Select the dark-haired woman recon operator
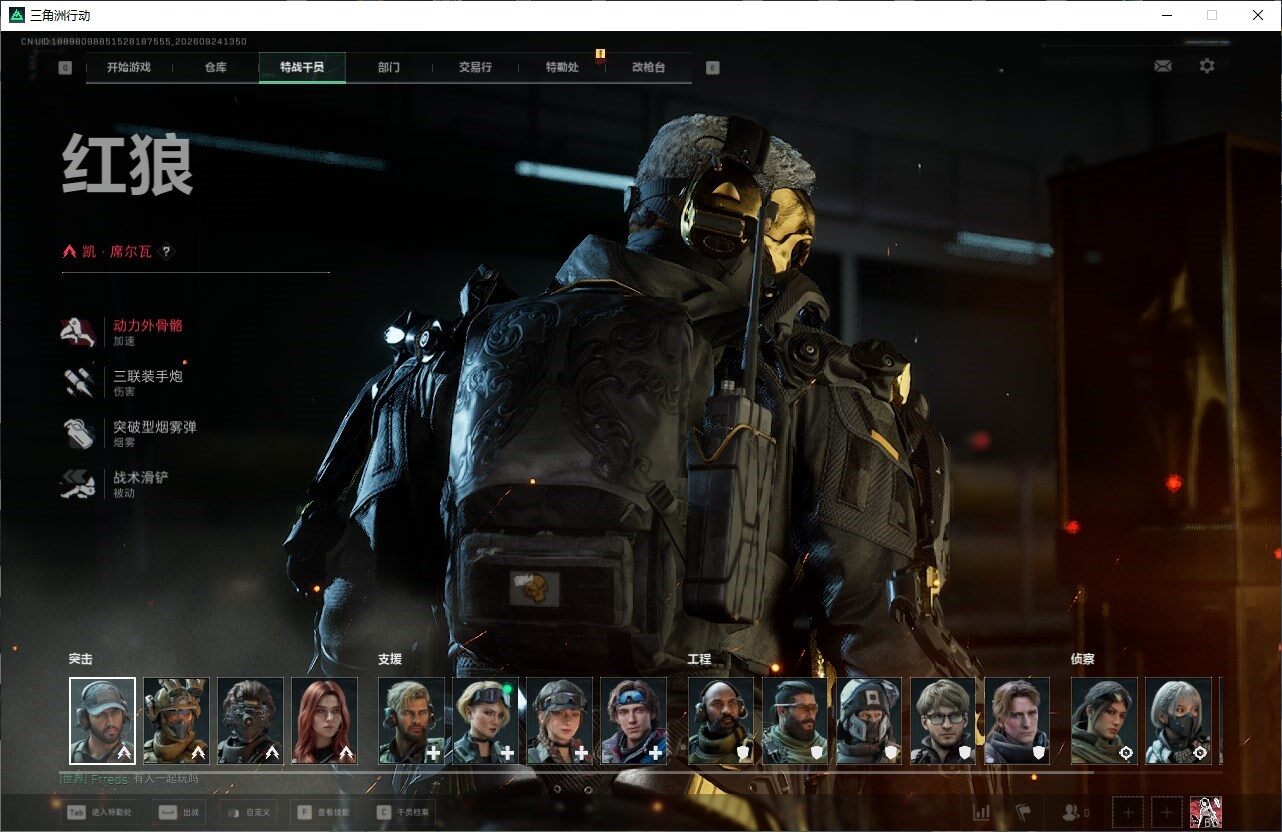 pyautogui.click(x=1104, y=721)
